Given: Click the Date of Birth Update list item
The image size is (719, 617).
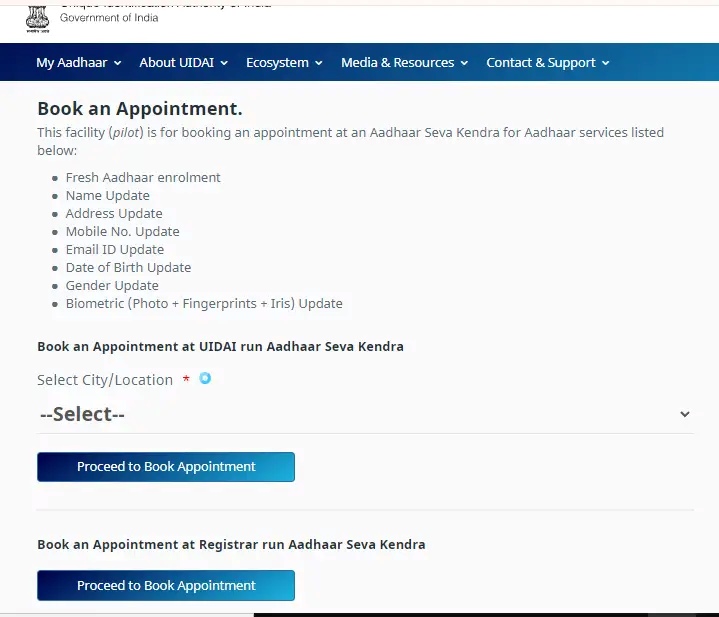Looking at the screenshot, I should (128, 268).
